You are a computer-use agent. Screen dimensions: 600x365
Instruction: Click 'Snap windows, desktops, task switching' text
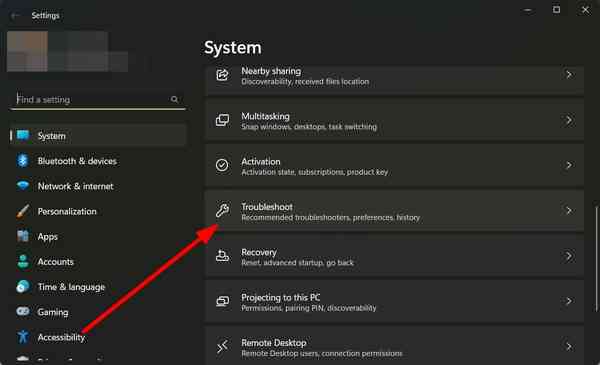pos(309,127)
